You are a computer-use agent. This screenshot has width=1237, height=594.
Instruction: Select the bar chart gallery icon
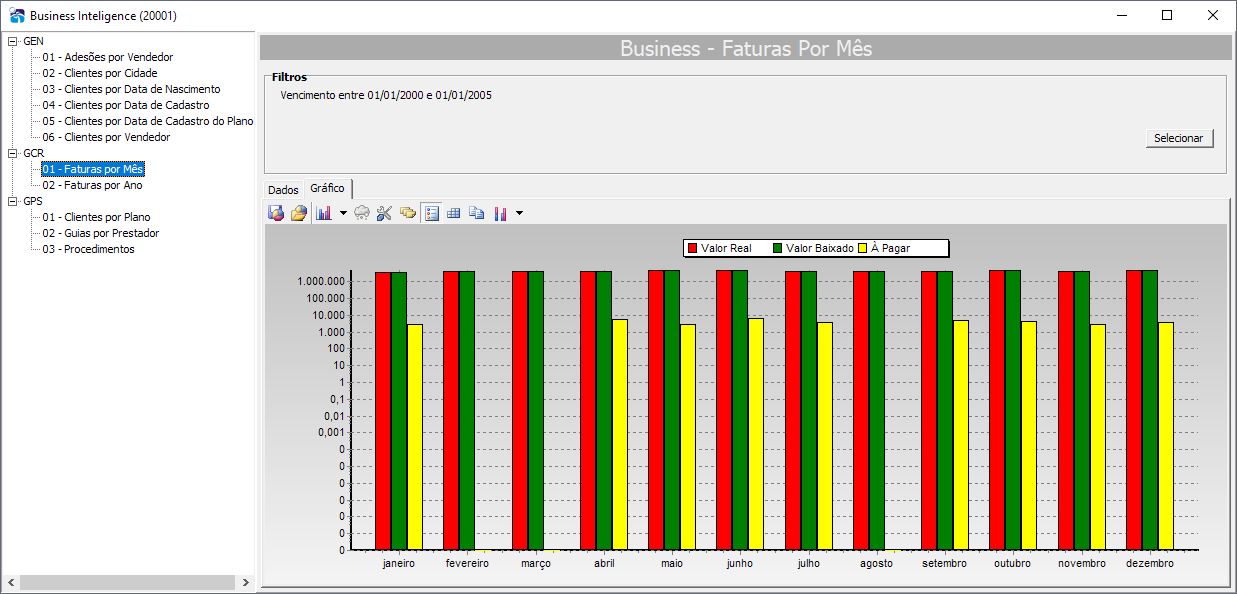tap(324, 213)
